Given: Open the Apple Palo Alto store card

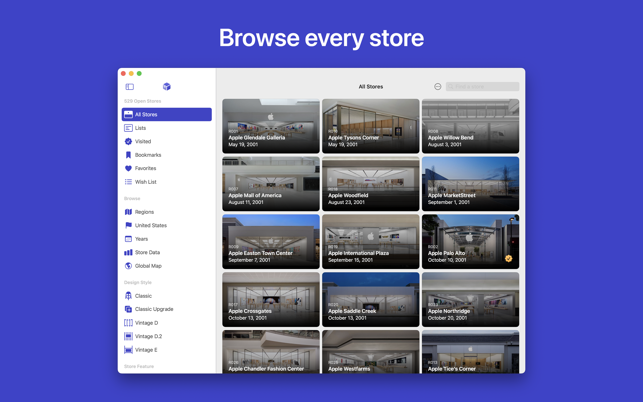Looking at the screenshot, I should [470, 242].
